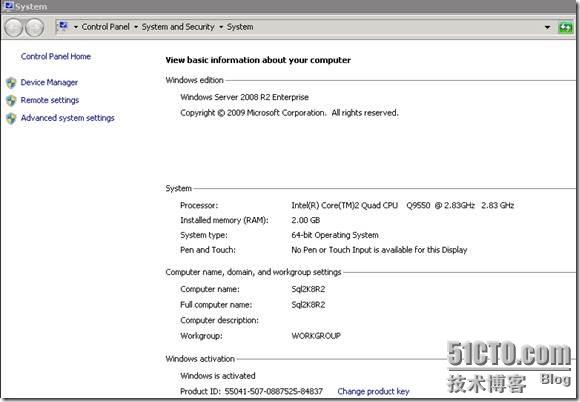Go to Control Panel breadcrumb
The height and width of the screenshot is (402, 580).
click(105, 27)
